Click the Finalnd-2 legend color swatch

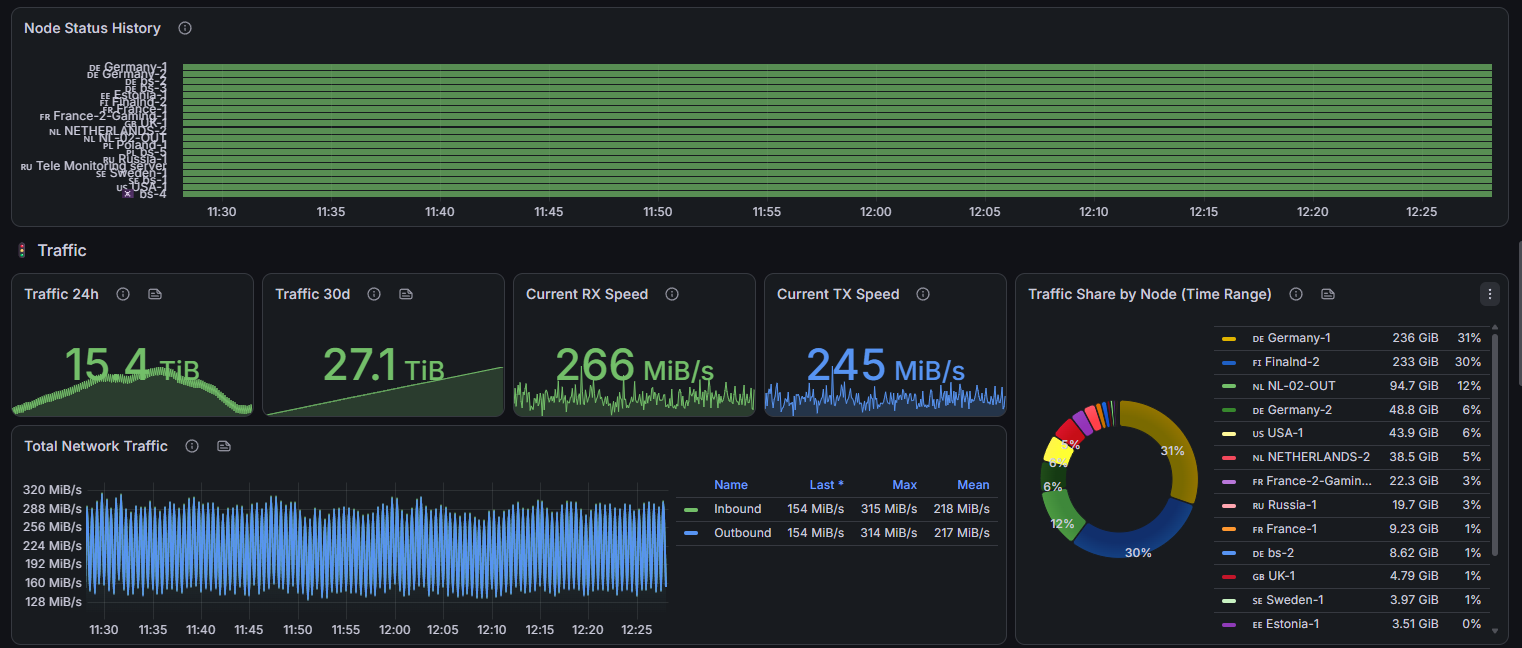[x=1229, y=362]
